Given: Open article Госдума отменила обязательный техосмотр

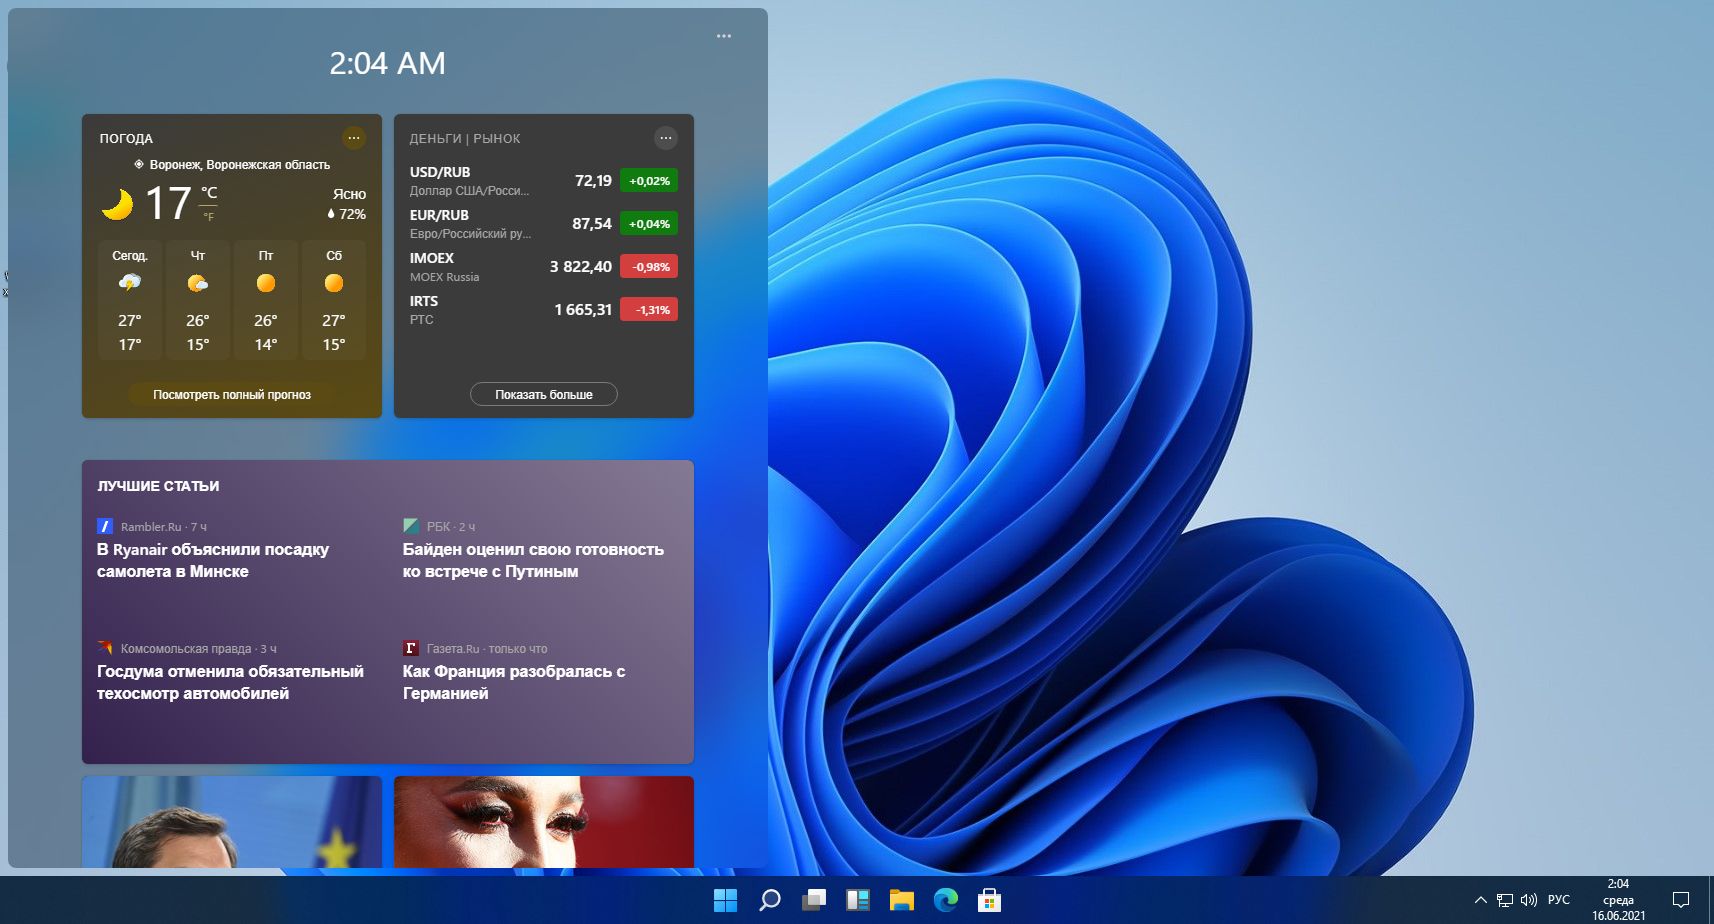Looking at the screenshot, I should (x=230, y=682).
